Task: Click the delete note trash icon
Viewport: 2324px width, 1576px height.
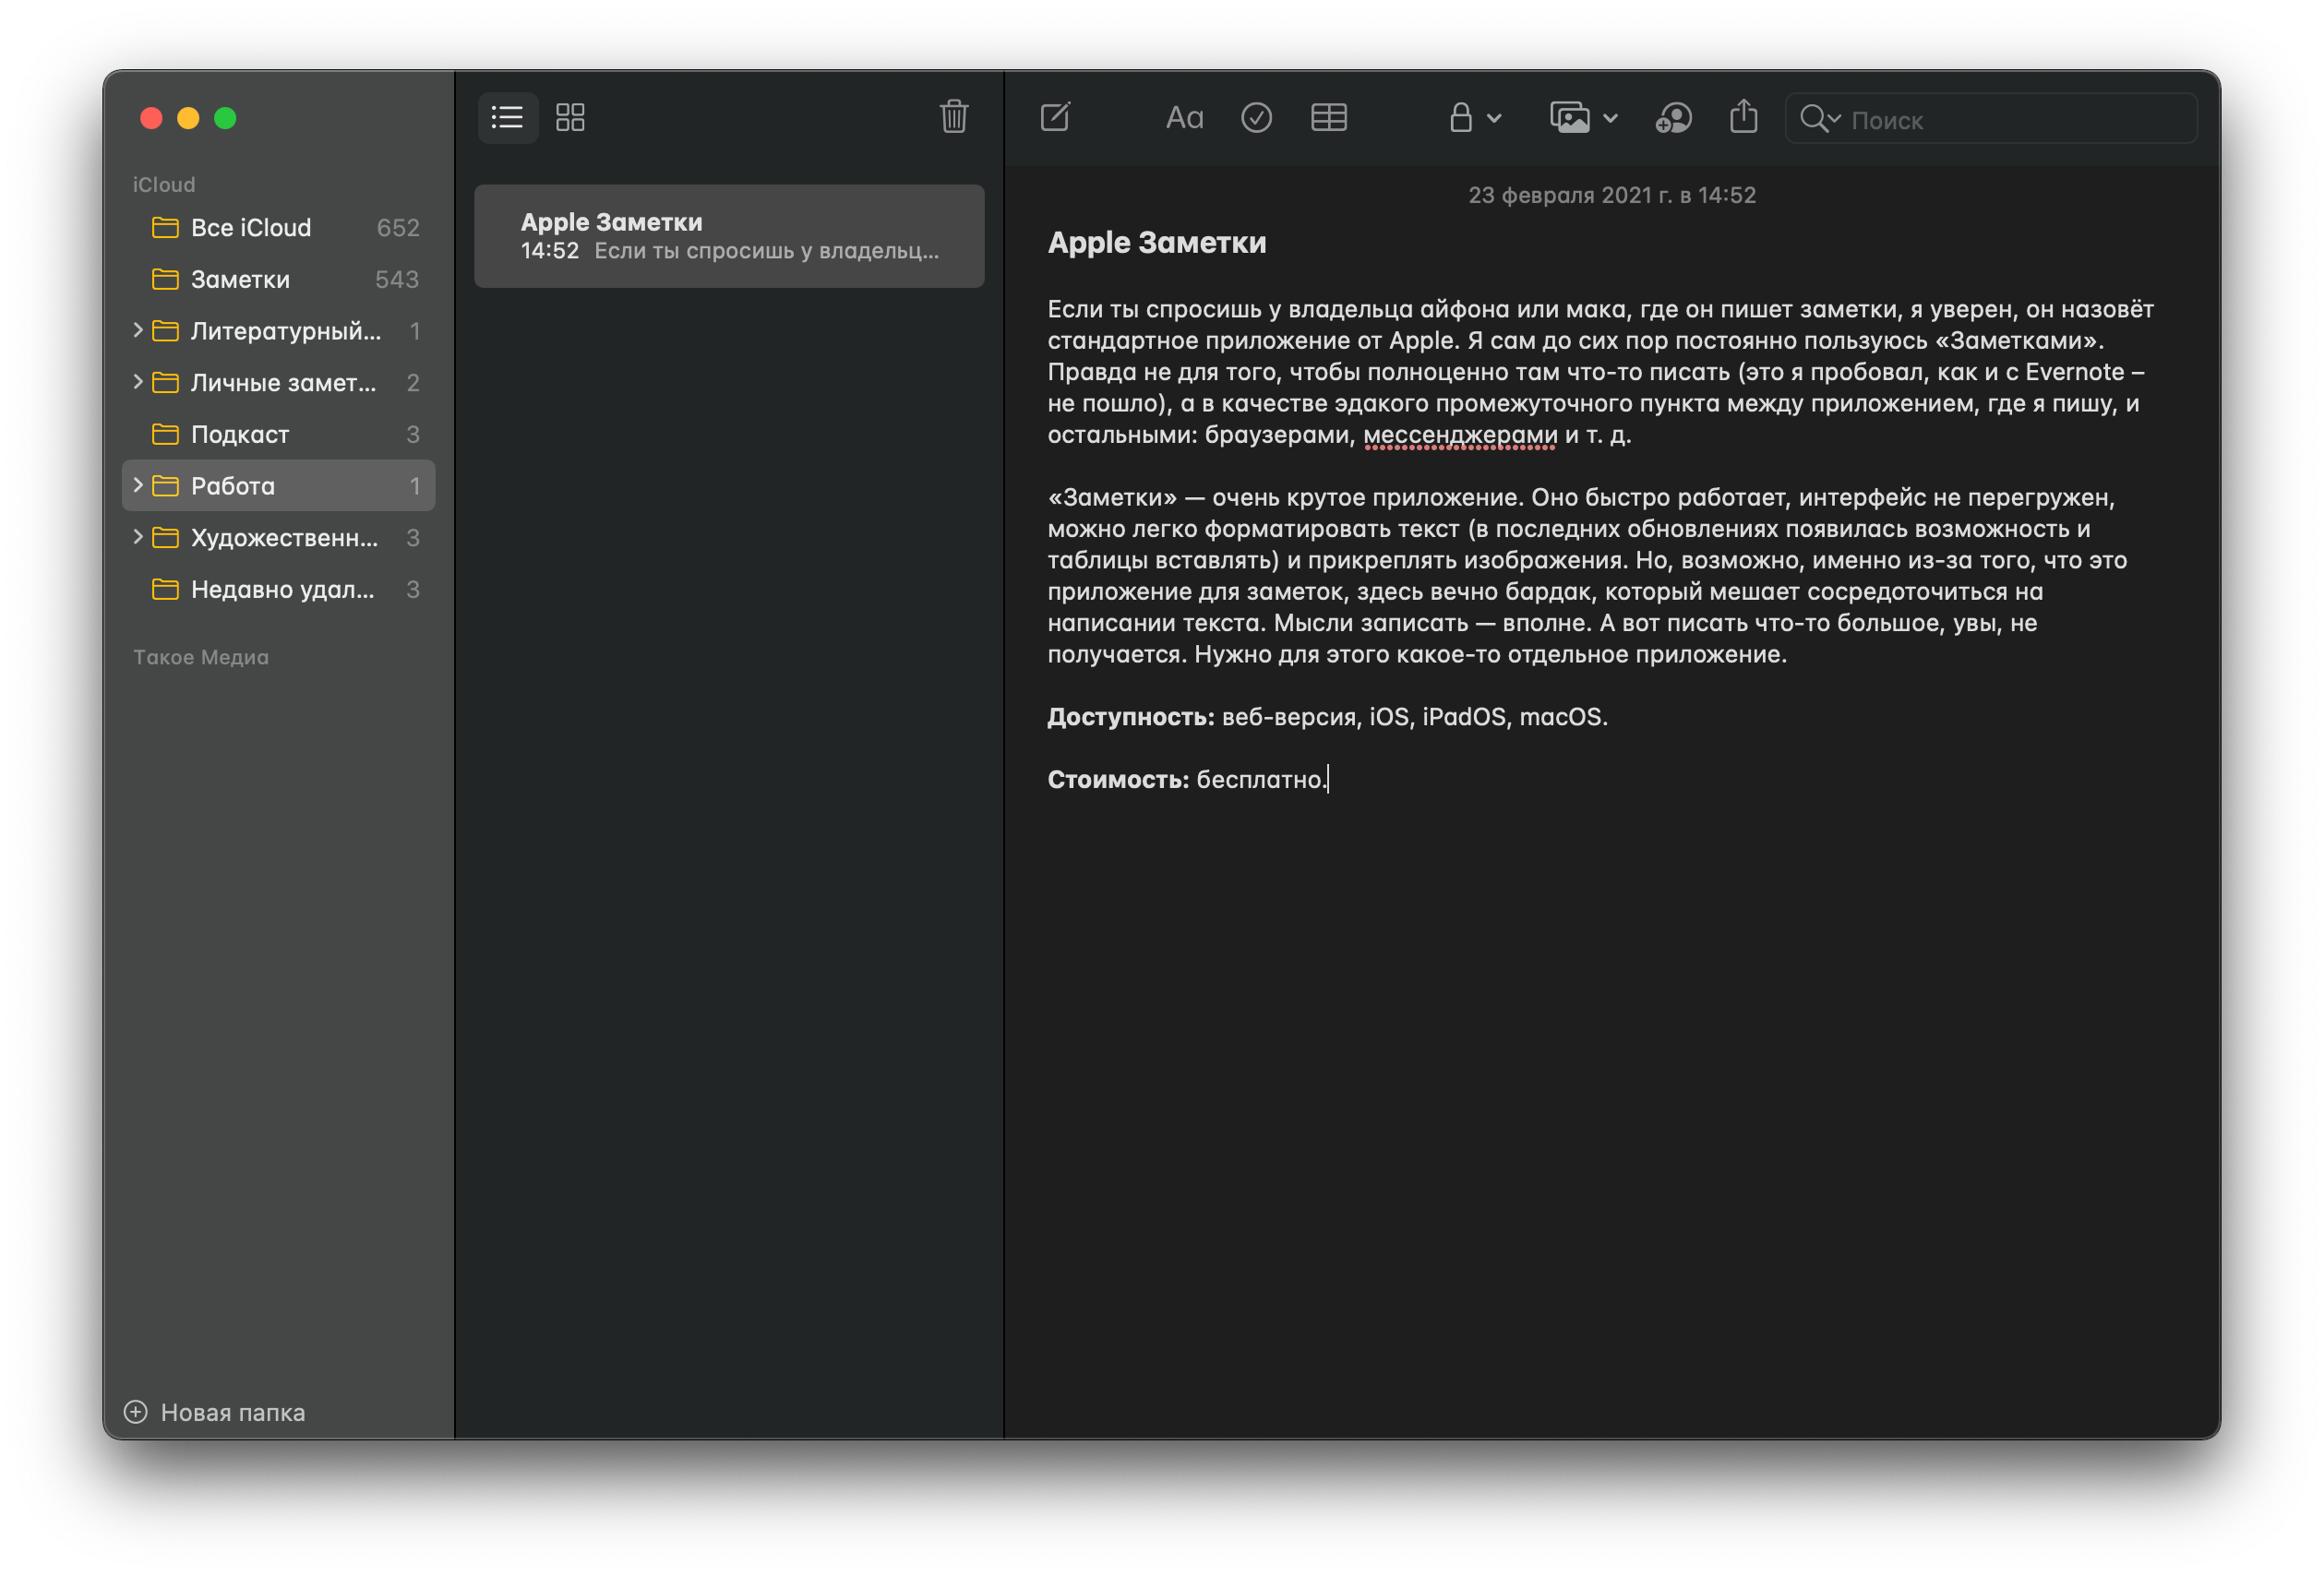Action: [x=955, y=118]
